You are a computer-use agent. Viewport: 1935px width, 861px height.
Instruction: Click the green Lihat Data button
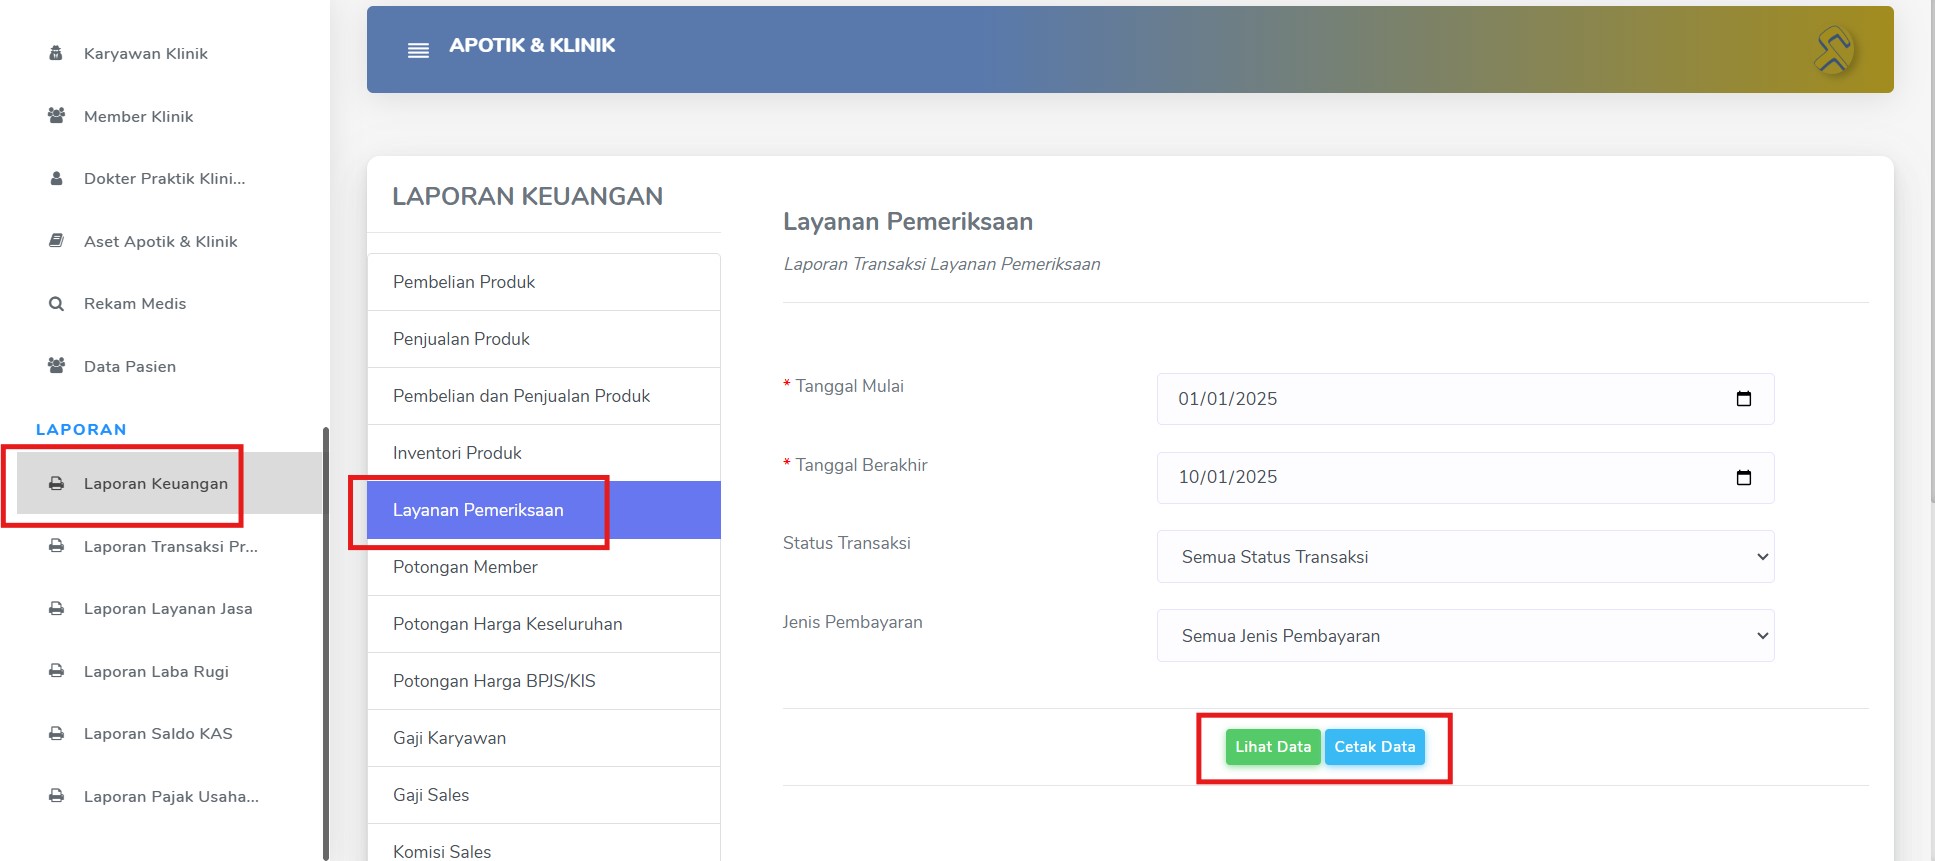1273,747
